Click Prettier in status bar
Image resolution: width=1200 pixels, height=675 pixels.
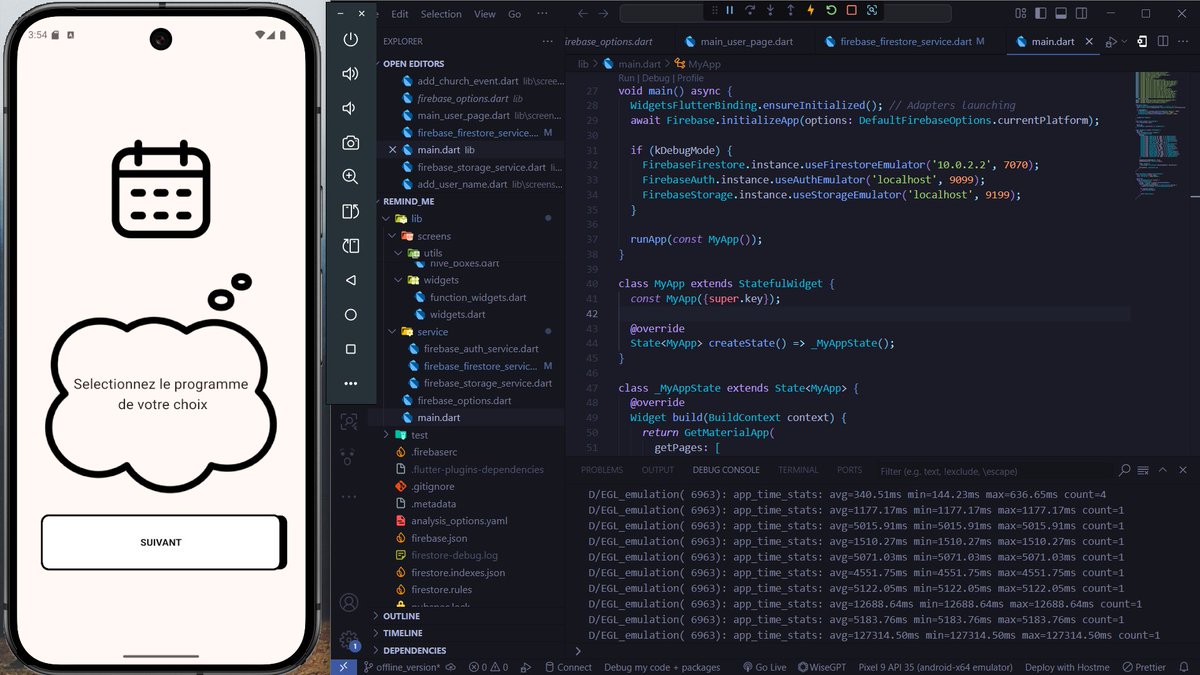tap(1144, 667)
